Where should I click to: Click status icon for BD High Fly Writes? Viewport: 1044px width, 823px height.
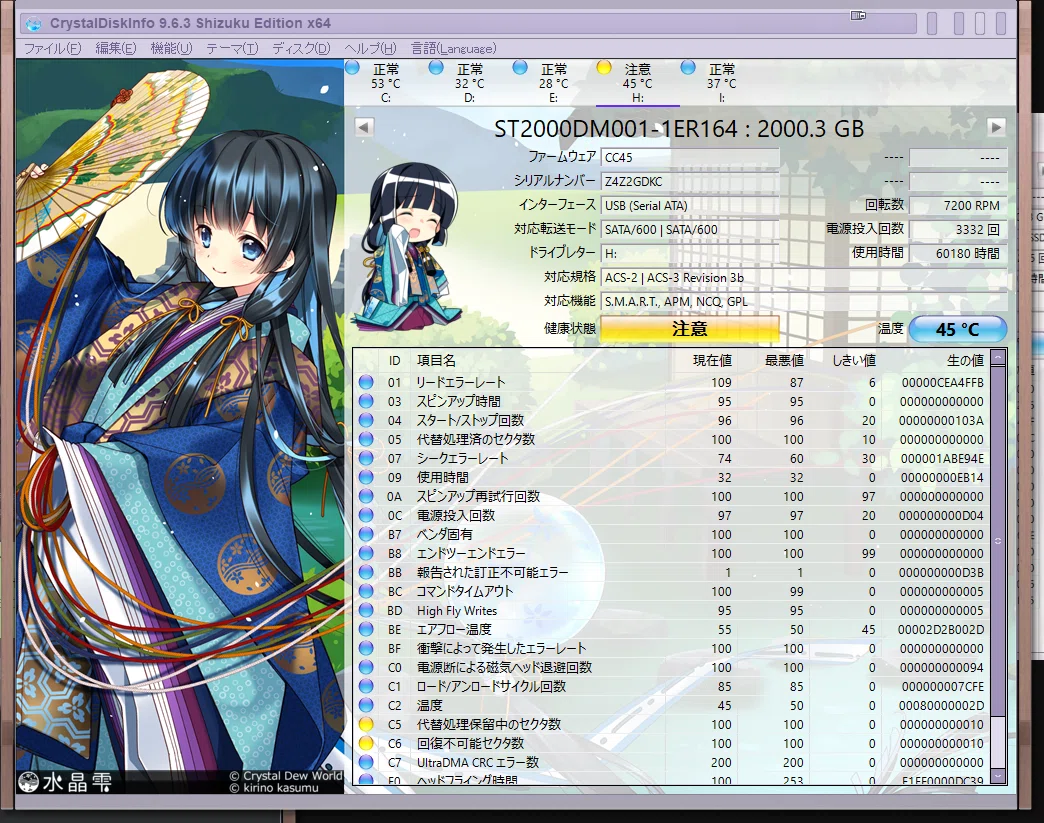(x=366, y=610)
